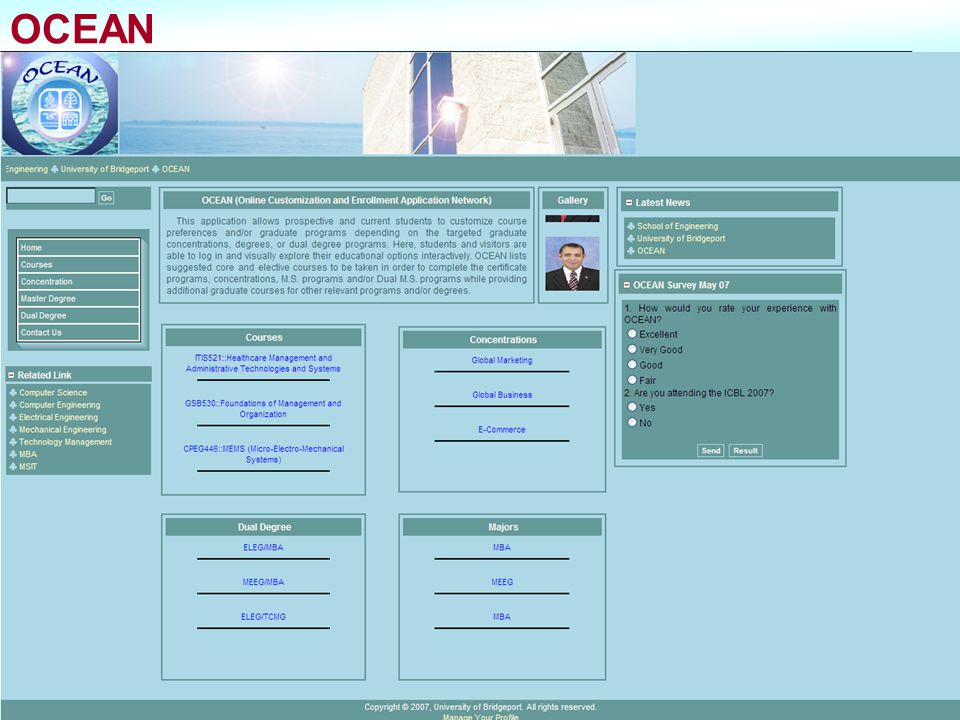
Task: Click the Go search button
Action: click(x=106, y=198)
